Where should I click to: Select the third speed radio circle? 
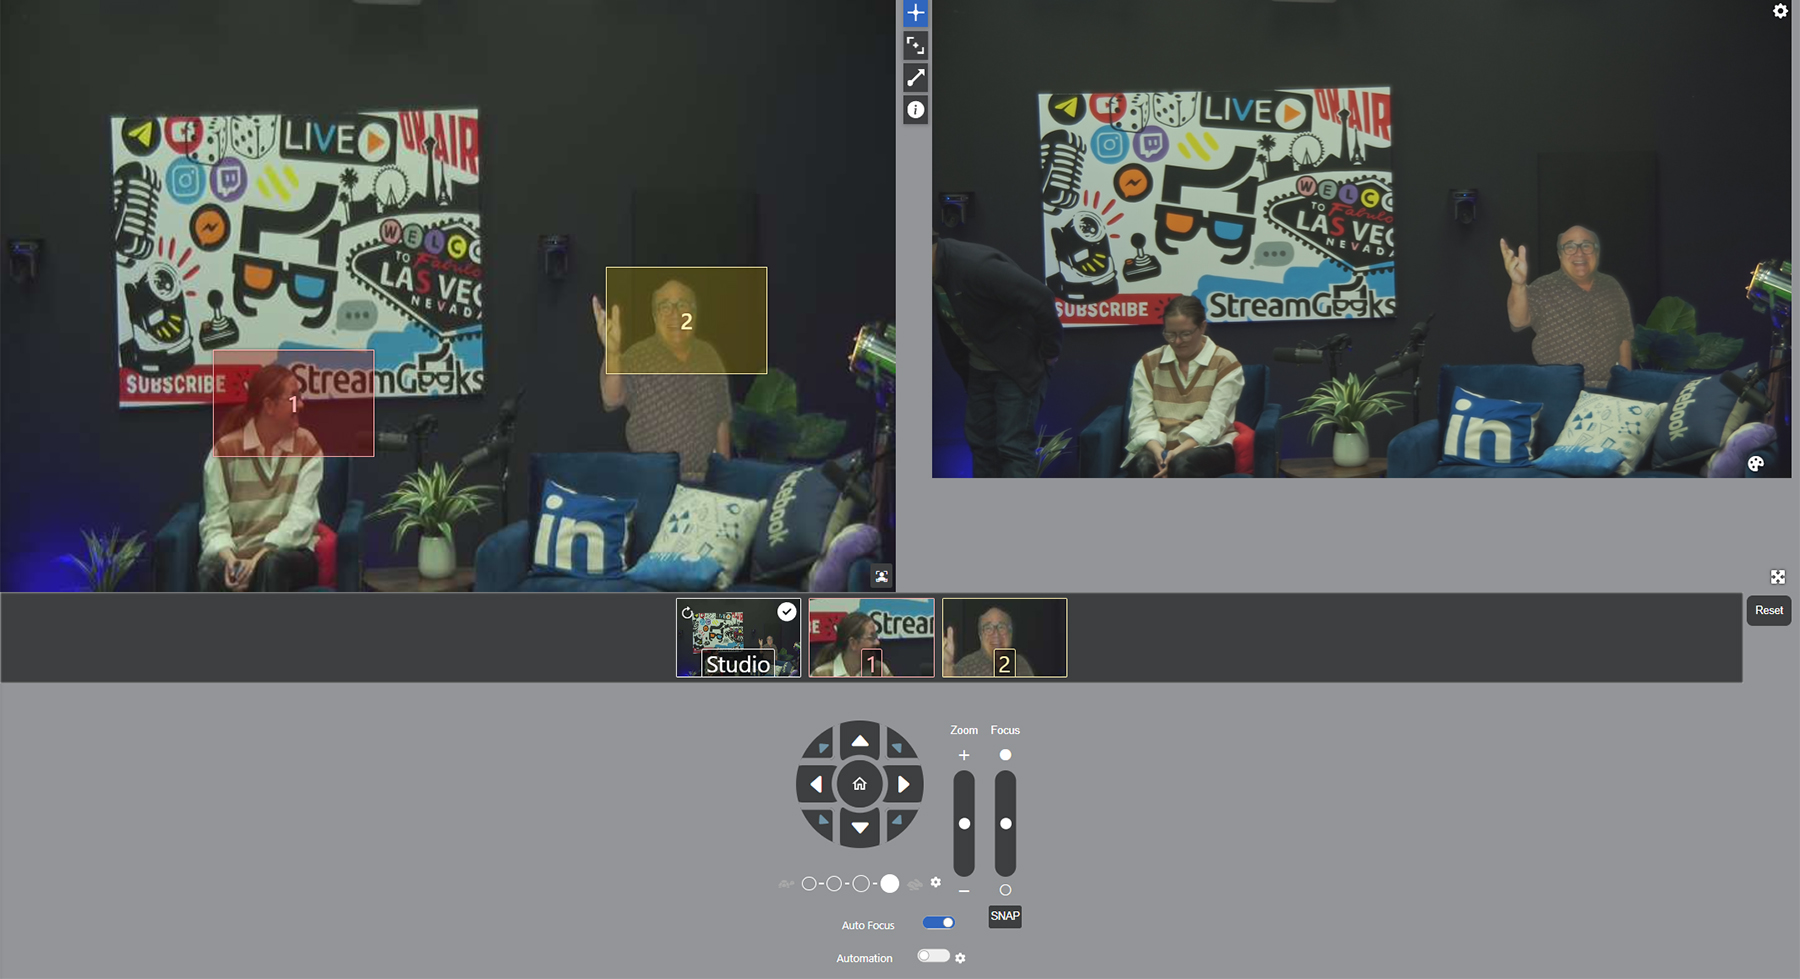(861, 884)
